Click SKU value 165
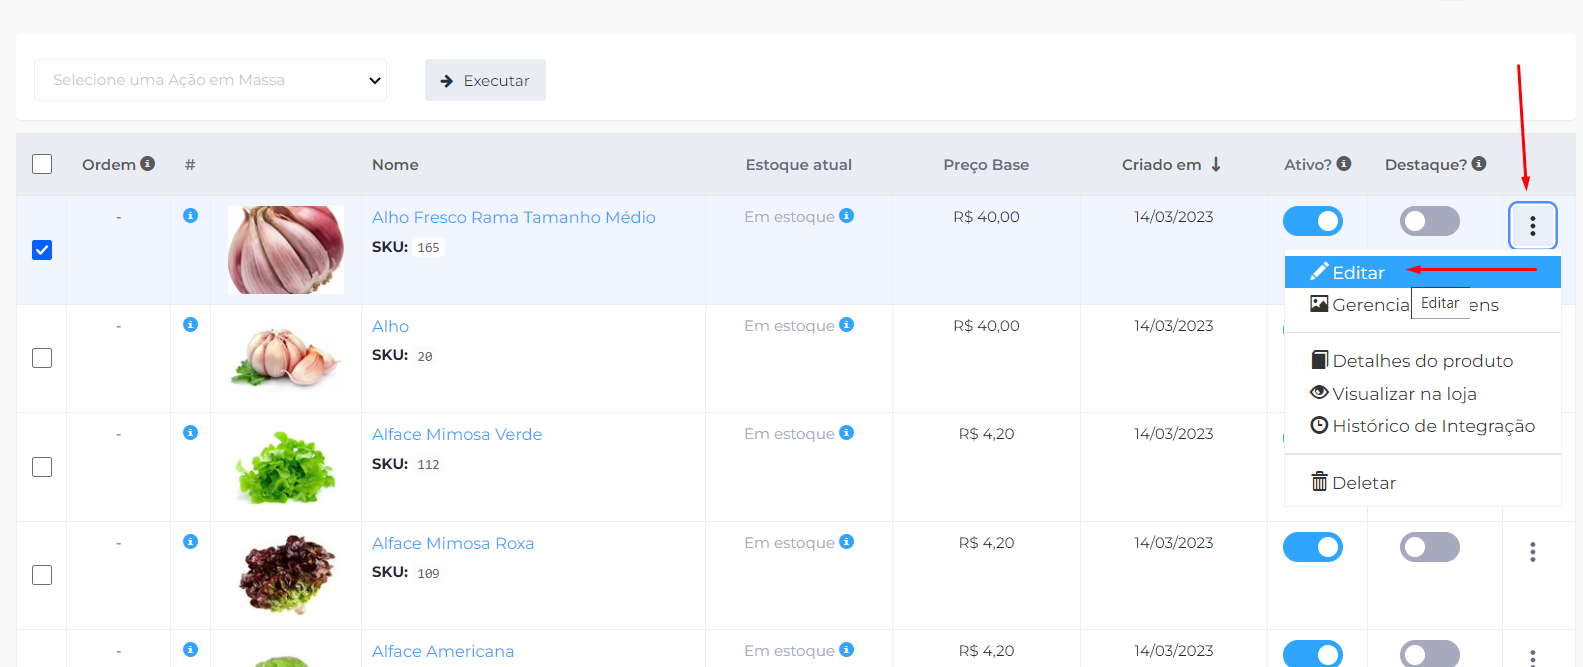The height and width of the screenshot is (667, 1583). [428, 248]
